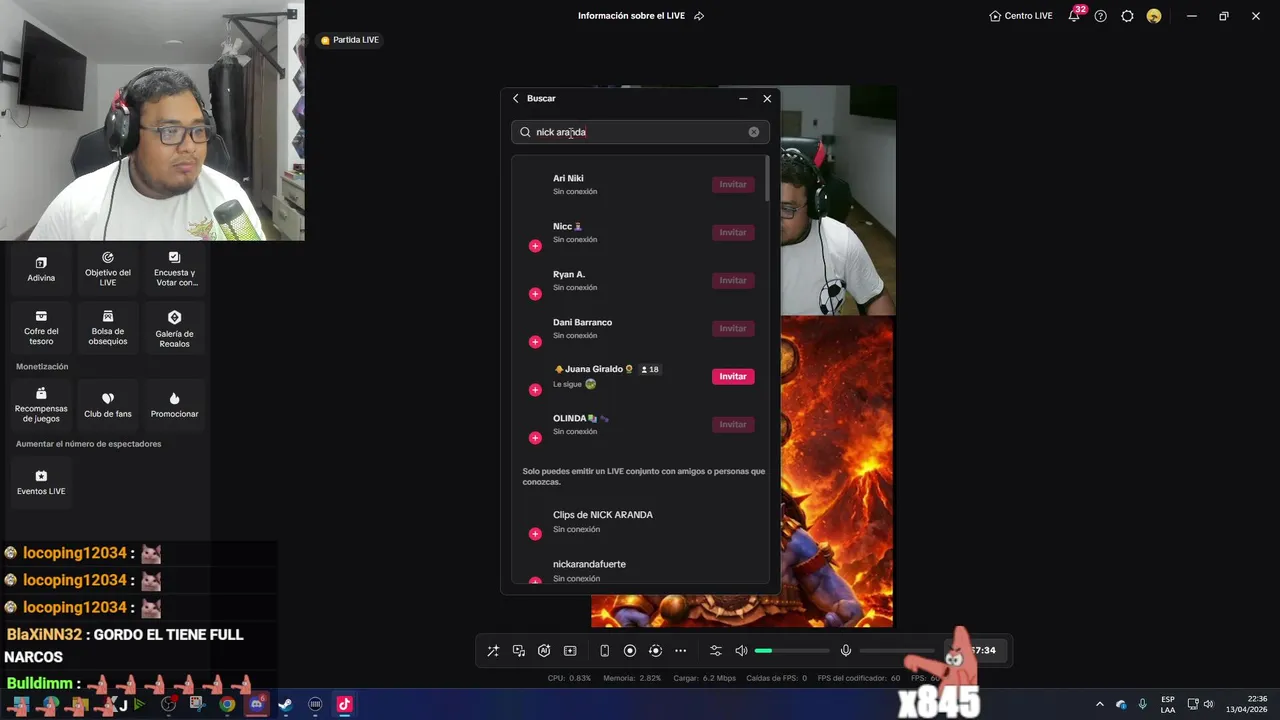
Task: Open the audio mixer sliders icon
Action: (x=716, y=651)
